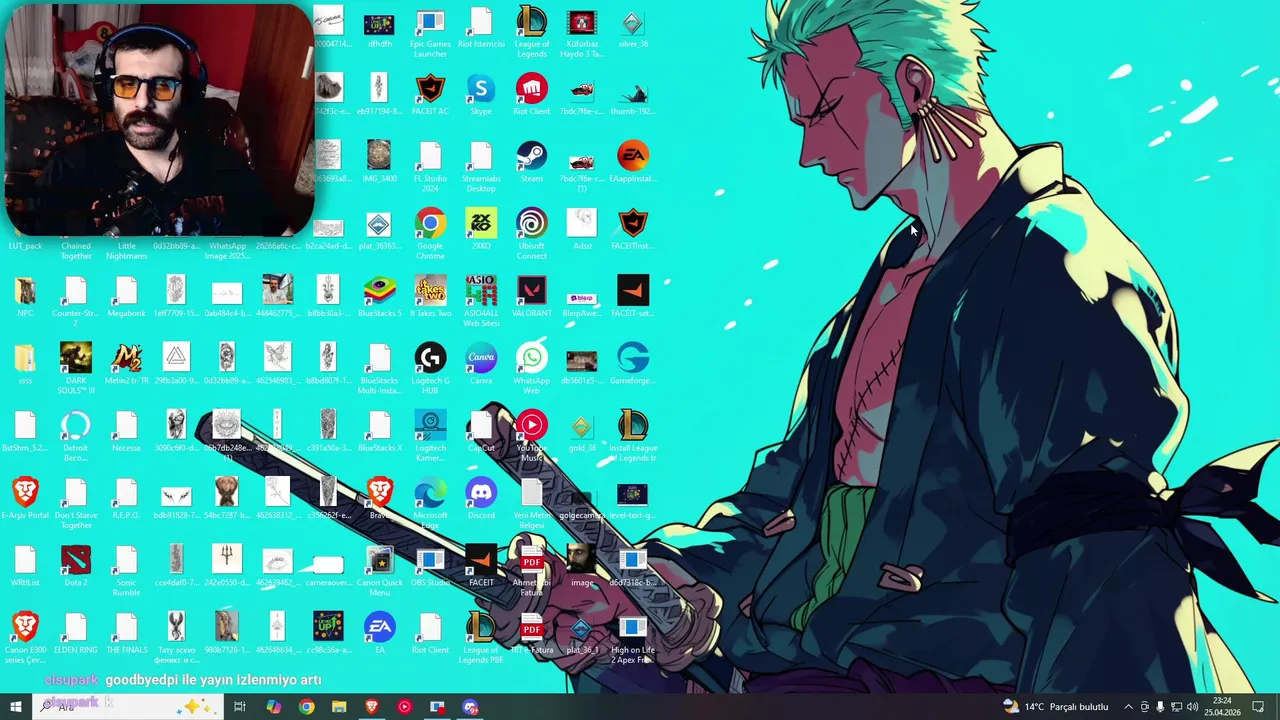Select the Canva desktop icon
The image size is (1280, 720).
point(481,364)
